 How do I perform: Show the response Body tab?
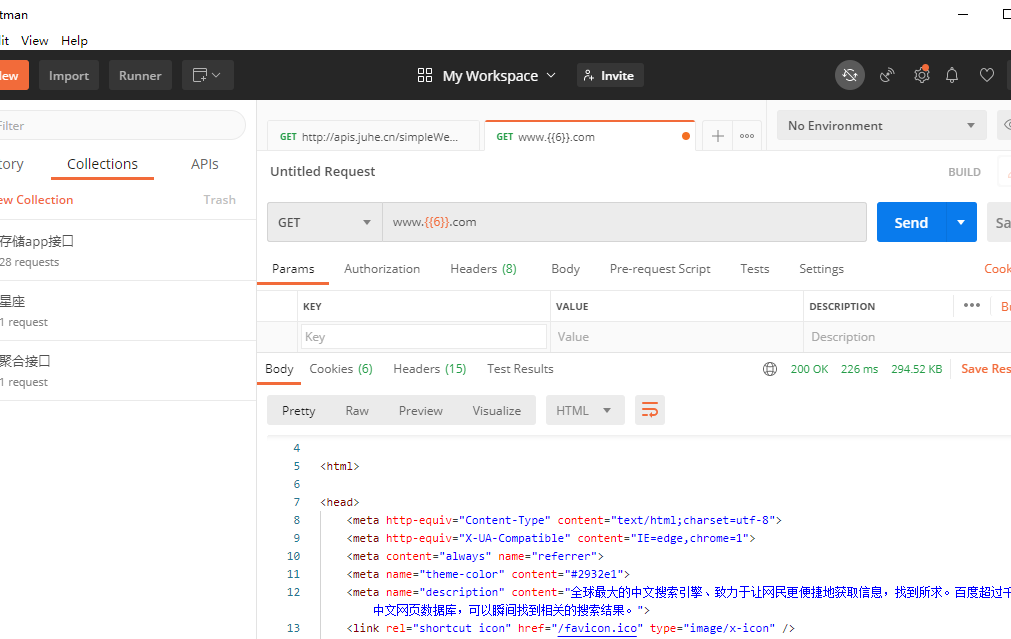coord(279,369)
